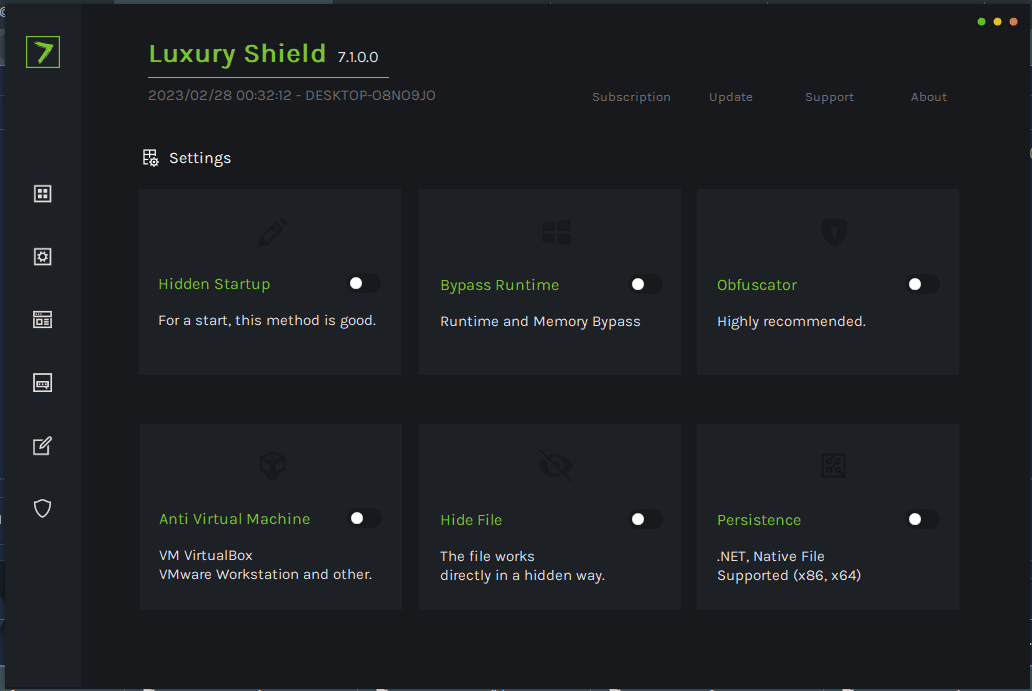
Task: Click the Settings heading gear-grid icon
Action: tap(151, 158)
